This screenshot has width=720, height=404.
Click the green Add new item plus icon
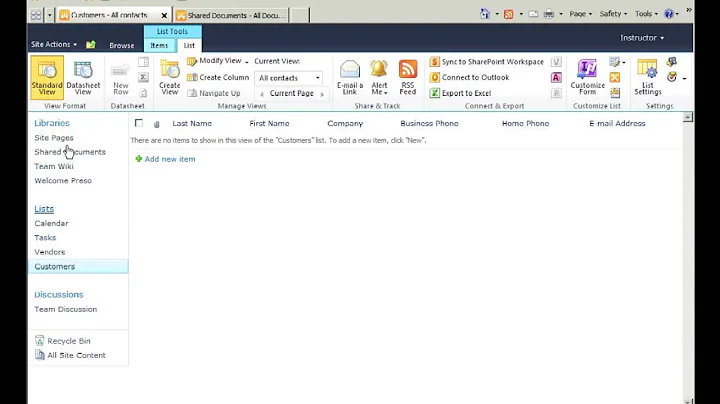pyautogui.click(x=138, y=159)
